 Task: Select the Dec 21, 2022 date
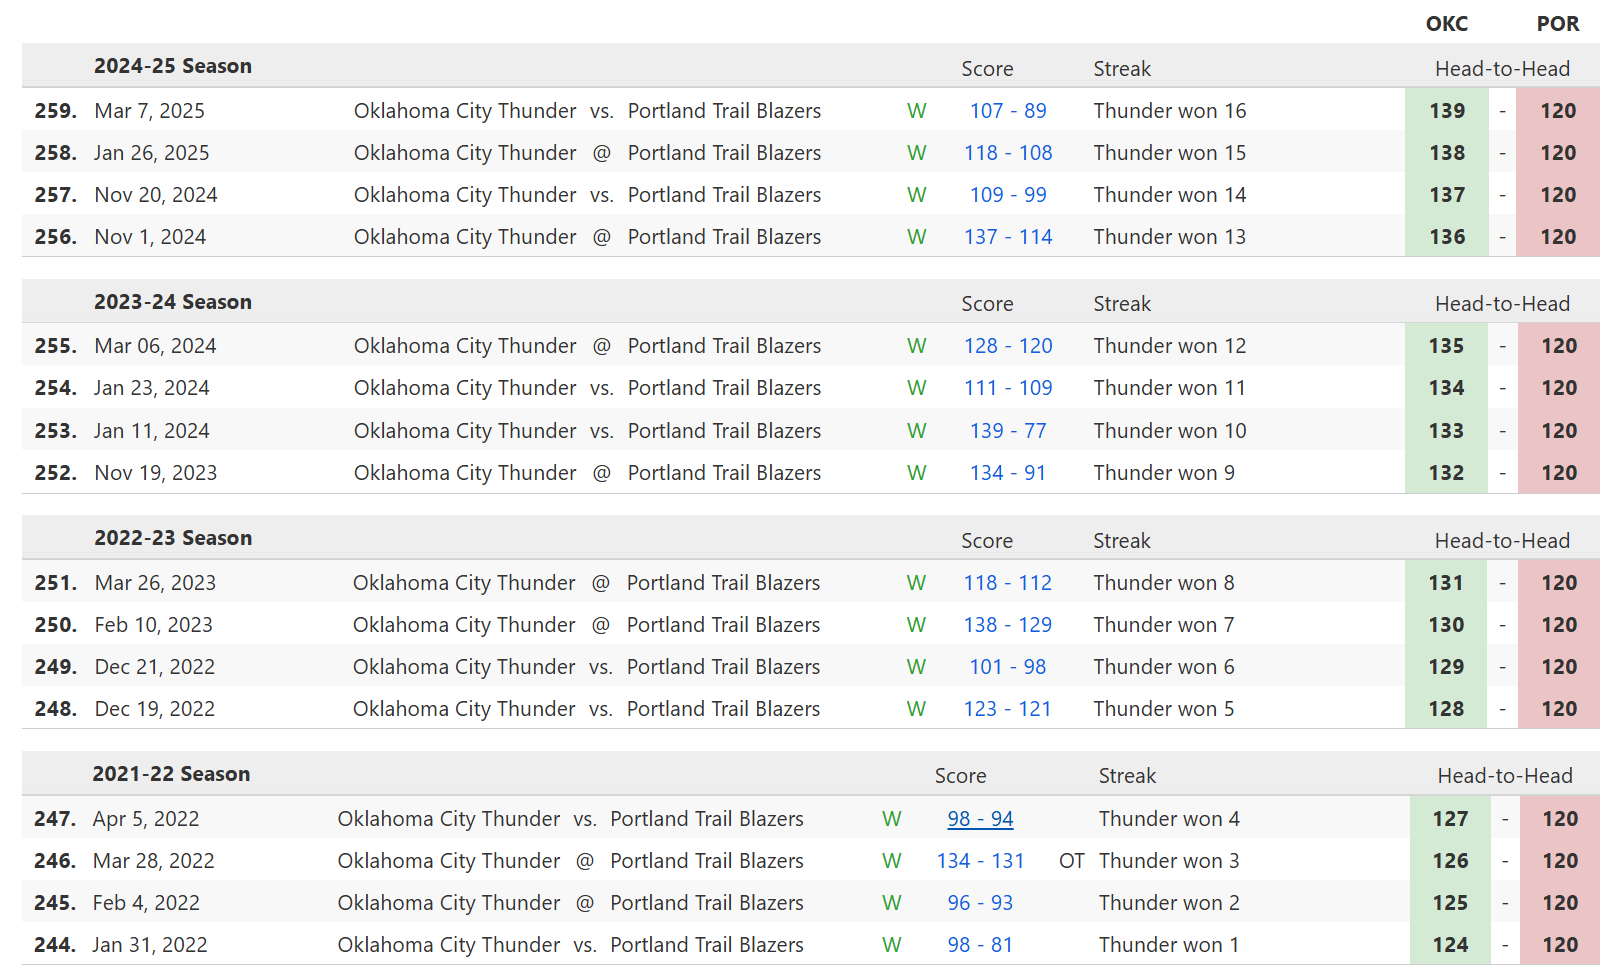point(155,667)
